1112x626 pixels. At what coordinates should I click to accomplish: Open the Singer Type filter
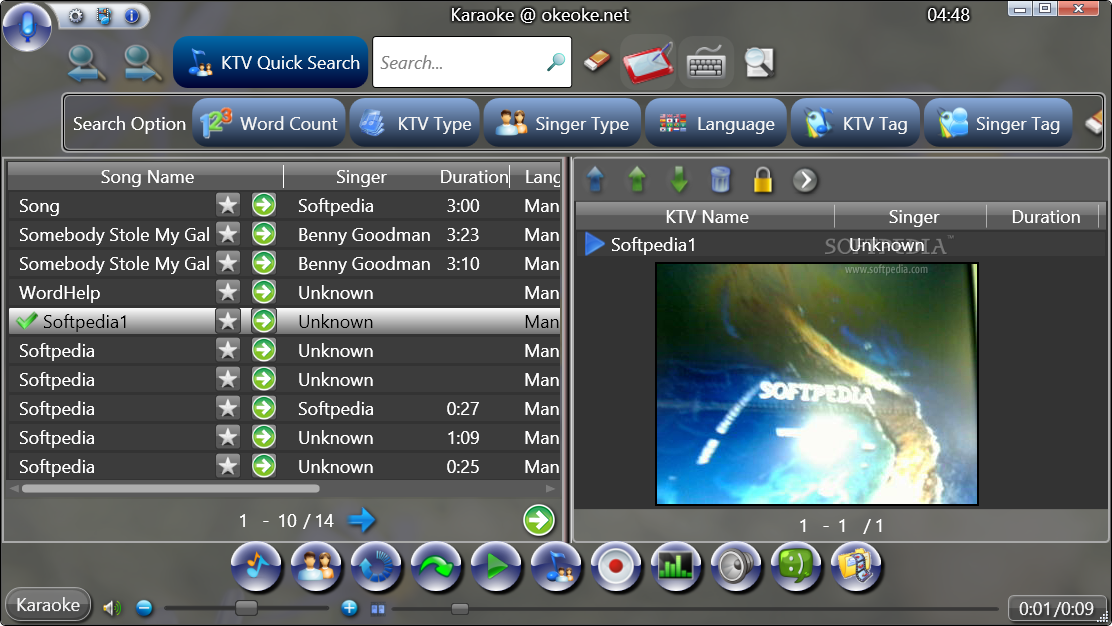562,123
